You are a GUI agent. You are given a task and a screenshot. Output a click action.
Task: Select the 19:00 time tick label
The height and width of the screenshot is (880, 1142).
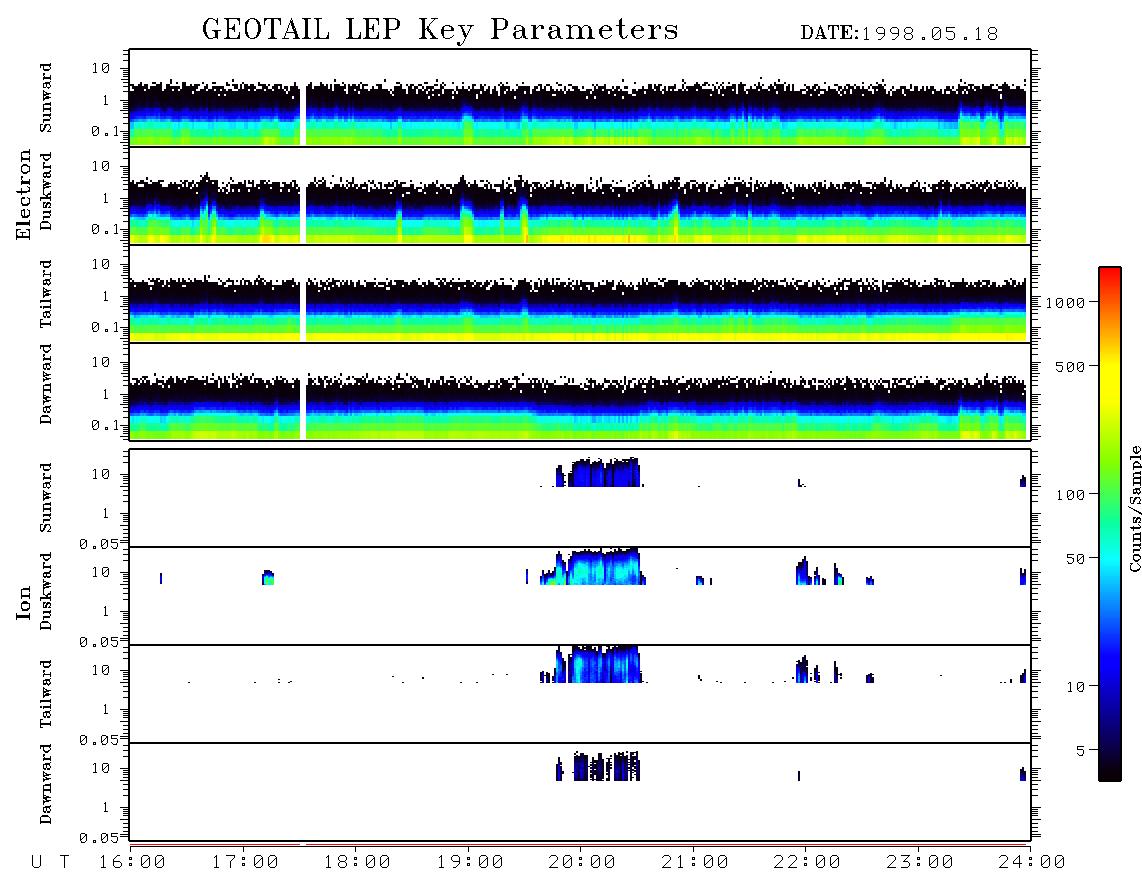pos(470,863)
